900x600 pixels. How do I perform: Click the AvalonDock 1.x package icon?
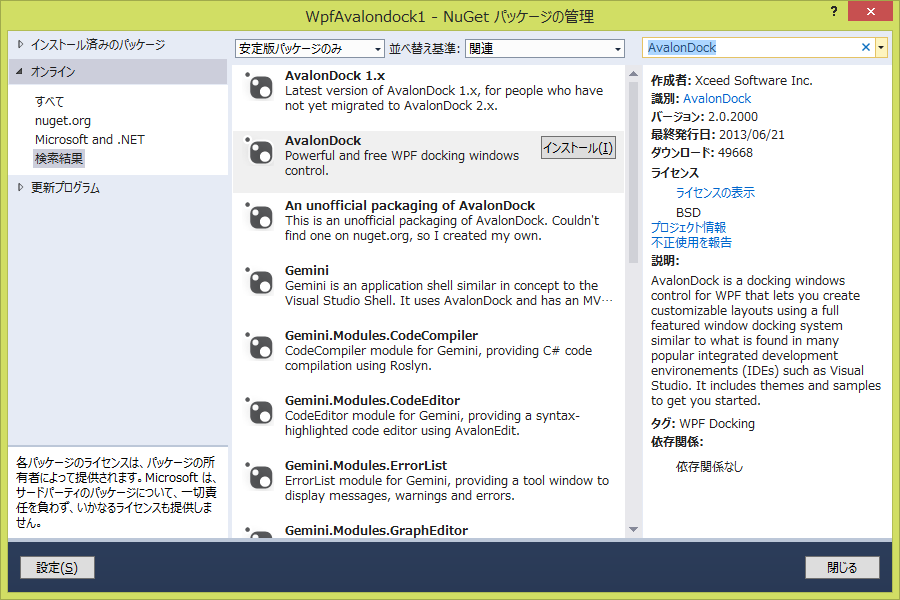pyautogui.click(x=261, y=87)
